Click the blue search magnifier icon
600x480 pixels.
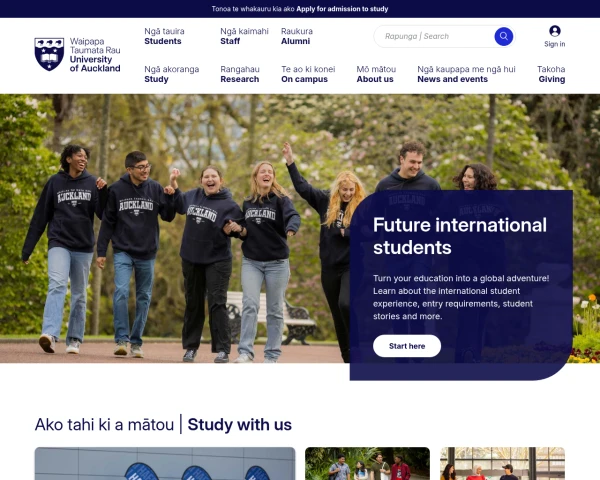point(504,36)
